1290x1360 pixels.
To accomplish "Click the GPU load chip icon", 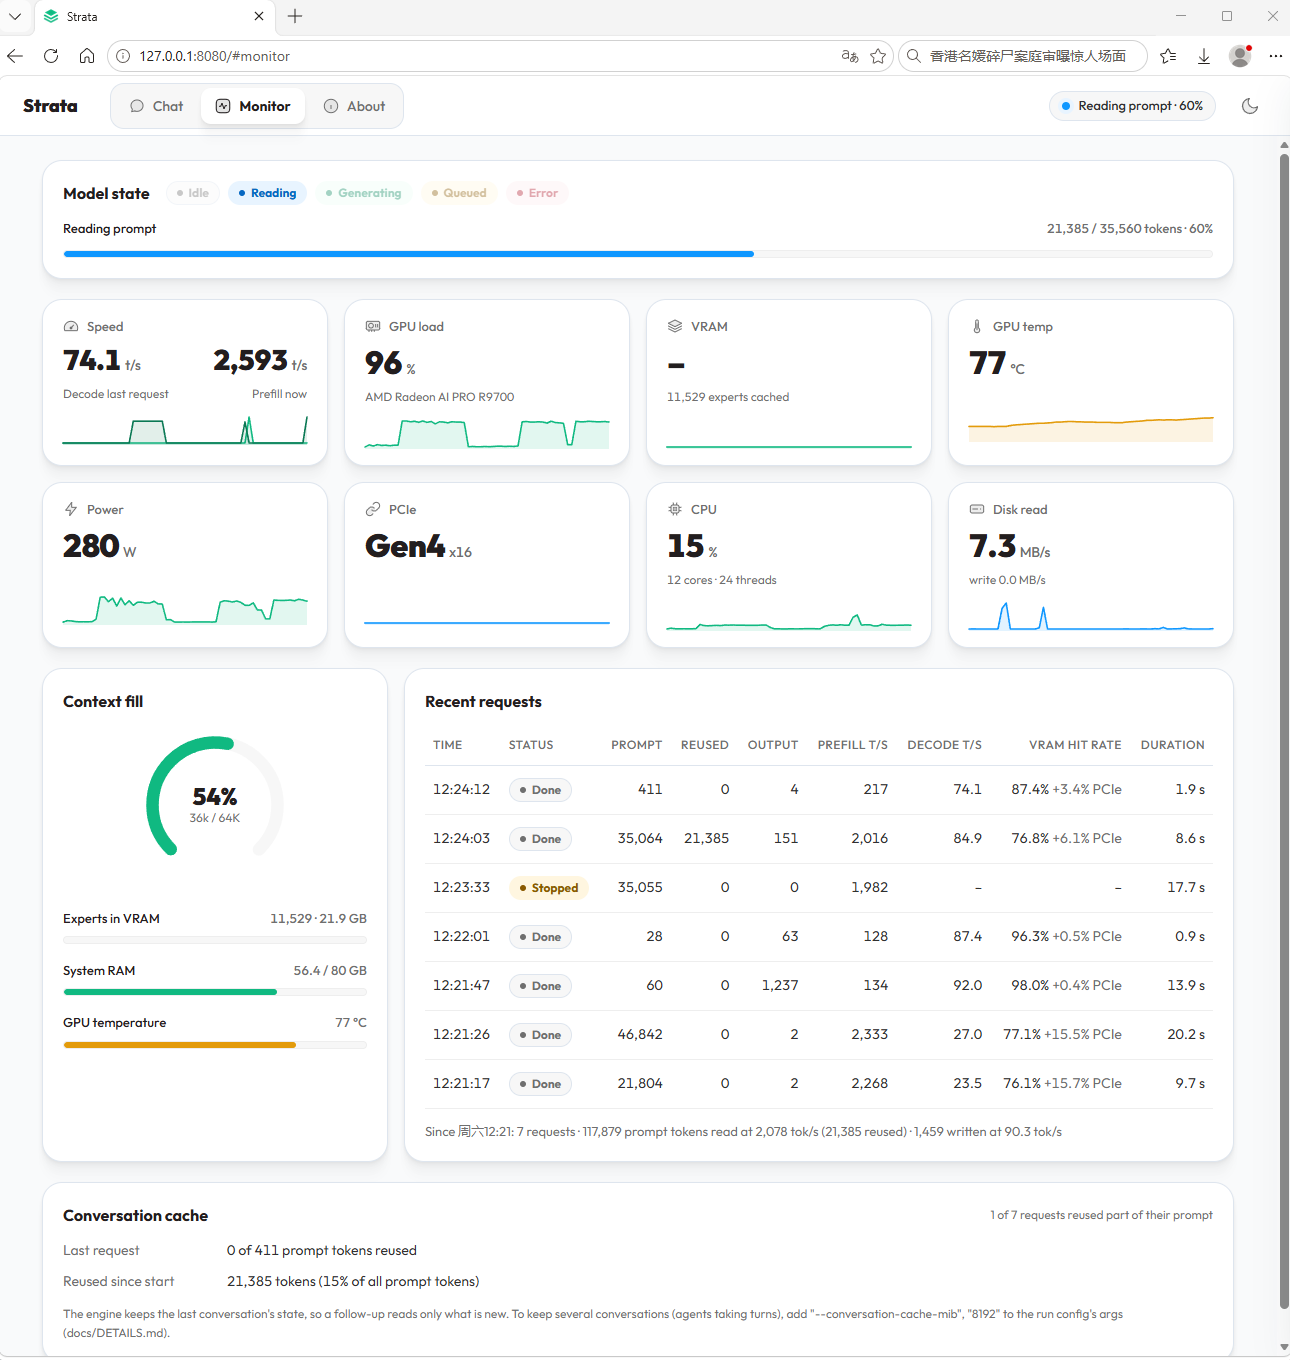I will 373,327.
